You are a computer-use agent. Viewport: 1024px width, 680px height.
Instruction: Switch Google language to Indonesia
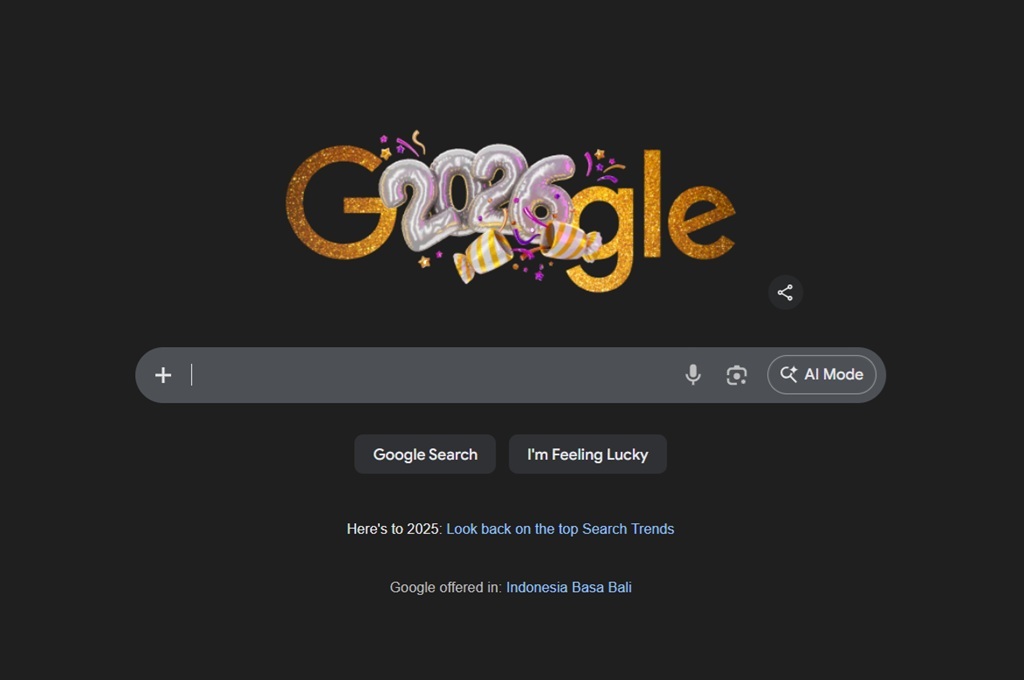(x=537, y=587)
